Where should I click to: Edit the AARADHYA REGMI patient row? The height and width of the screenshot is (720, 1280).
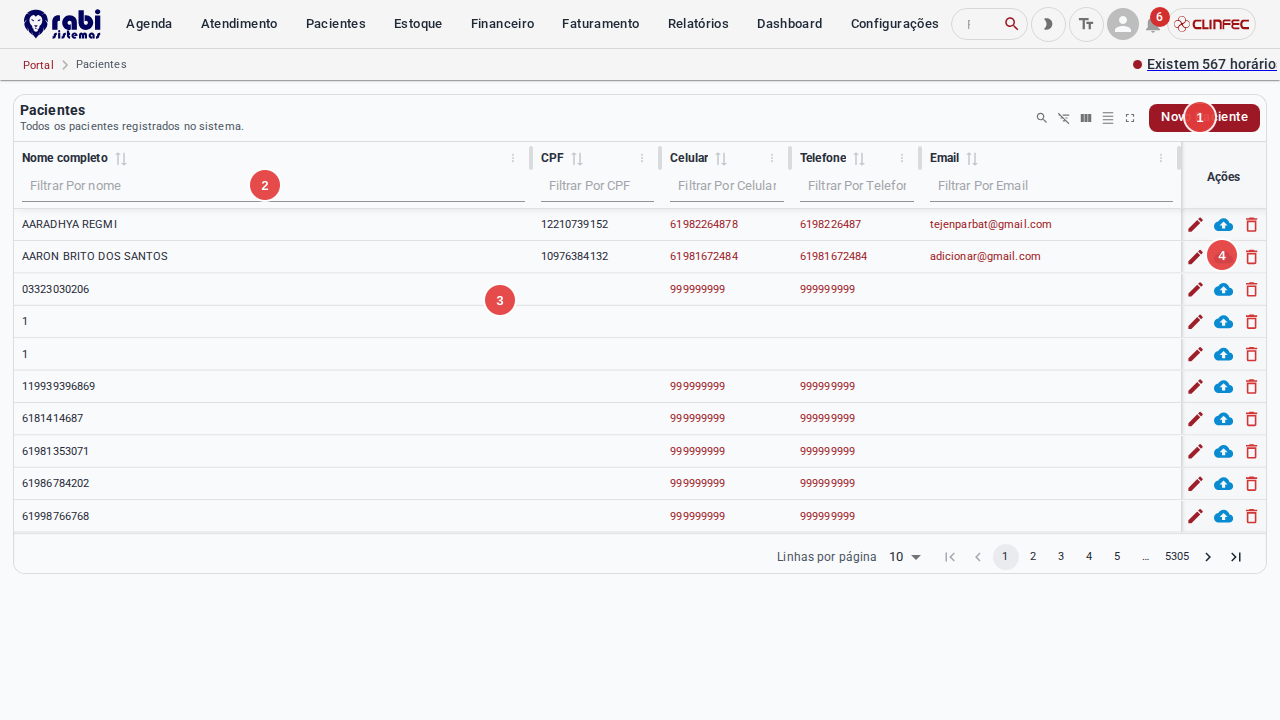(1195, 225)
